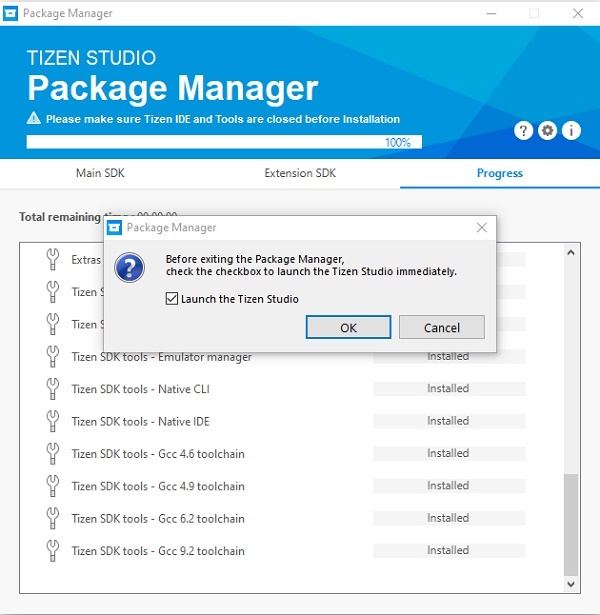Image resolution: width=600 pixels, height=615 pixels.
Task: Close the Package Manager dialog with X
Action: coord(482,227)
